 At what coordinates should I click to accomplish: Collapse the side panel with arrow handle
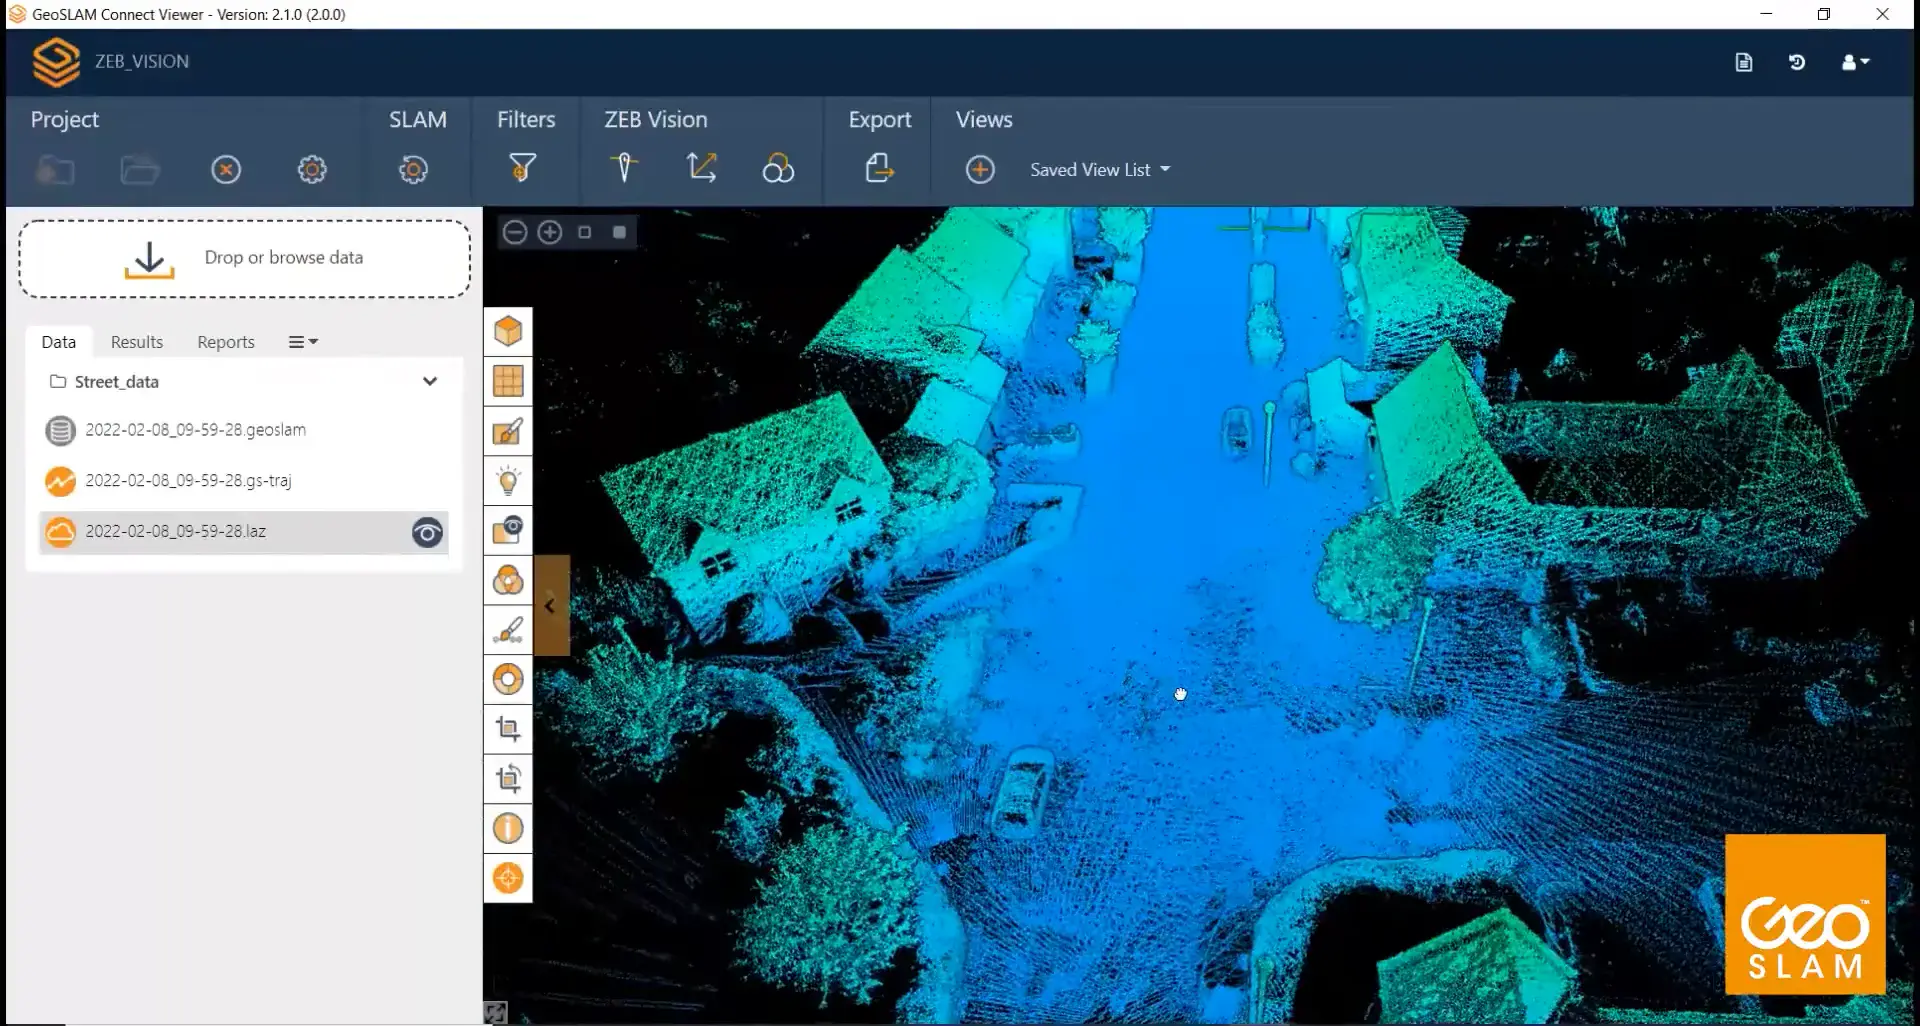pyautogui.click(x=550, y=606)
